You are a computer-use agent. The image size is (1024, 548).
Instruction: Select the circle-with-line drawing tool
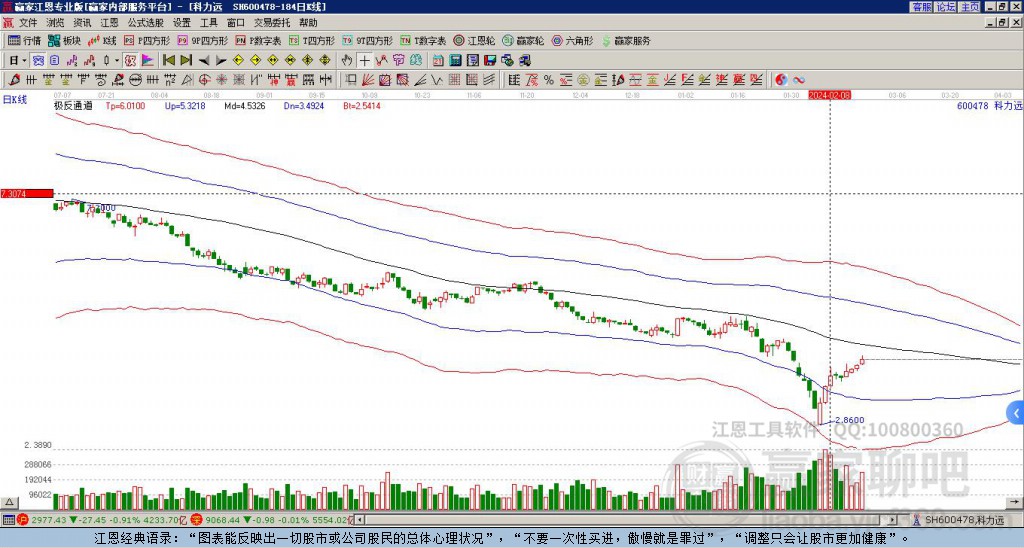(x=135, y=80)
